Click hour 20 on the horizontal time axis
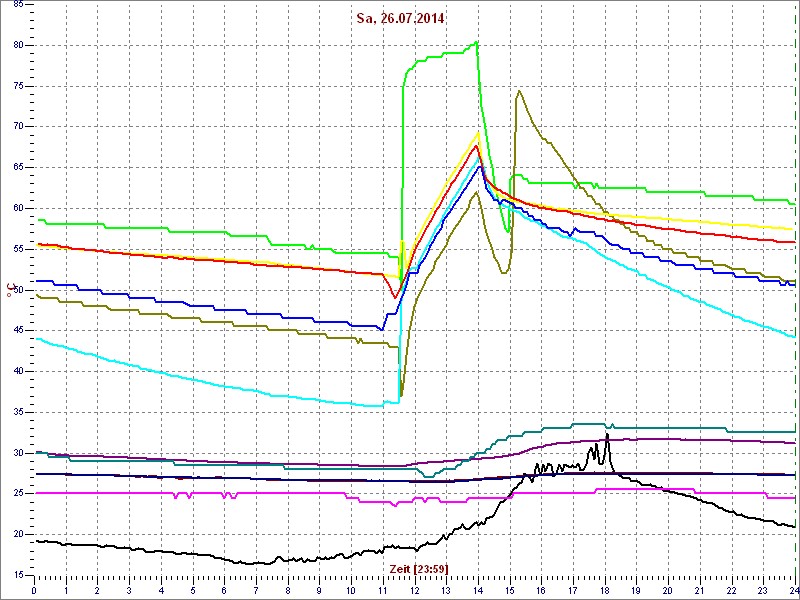 (x=668, y=591)
